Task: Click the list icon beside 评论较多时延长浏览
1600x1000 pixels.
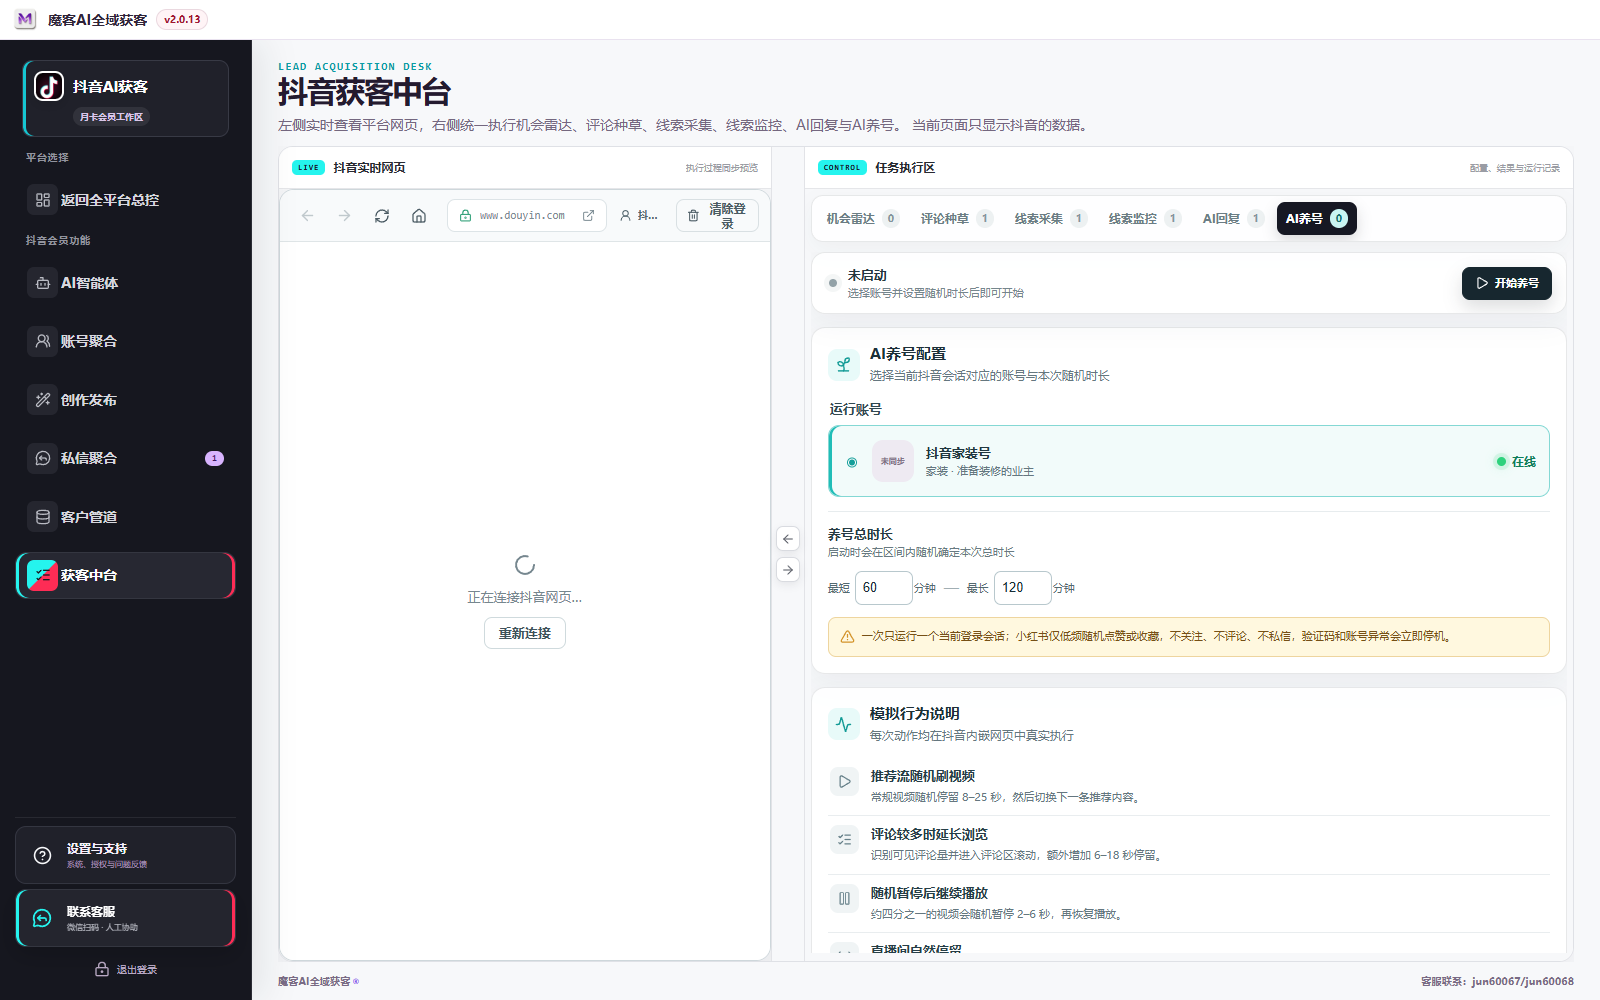Action: point(845,840)
